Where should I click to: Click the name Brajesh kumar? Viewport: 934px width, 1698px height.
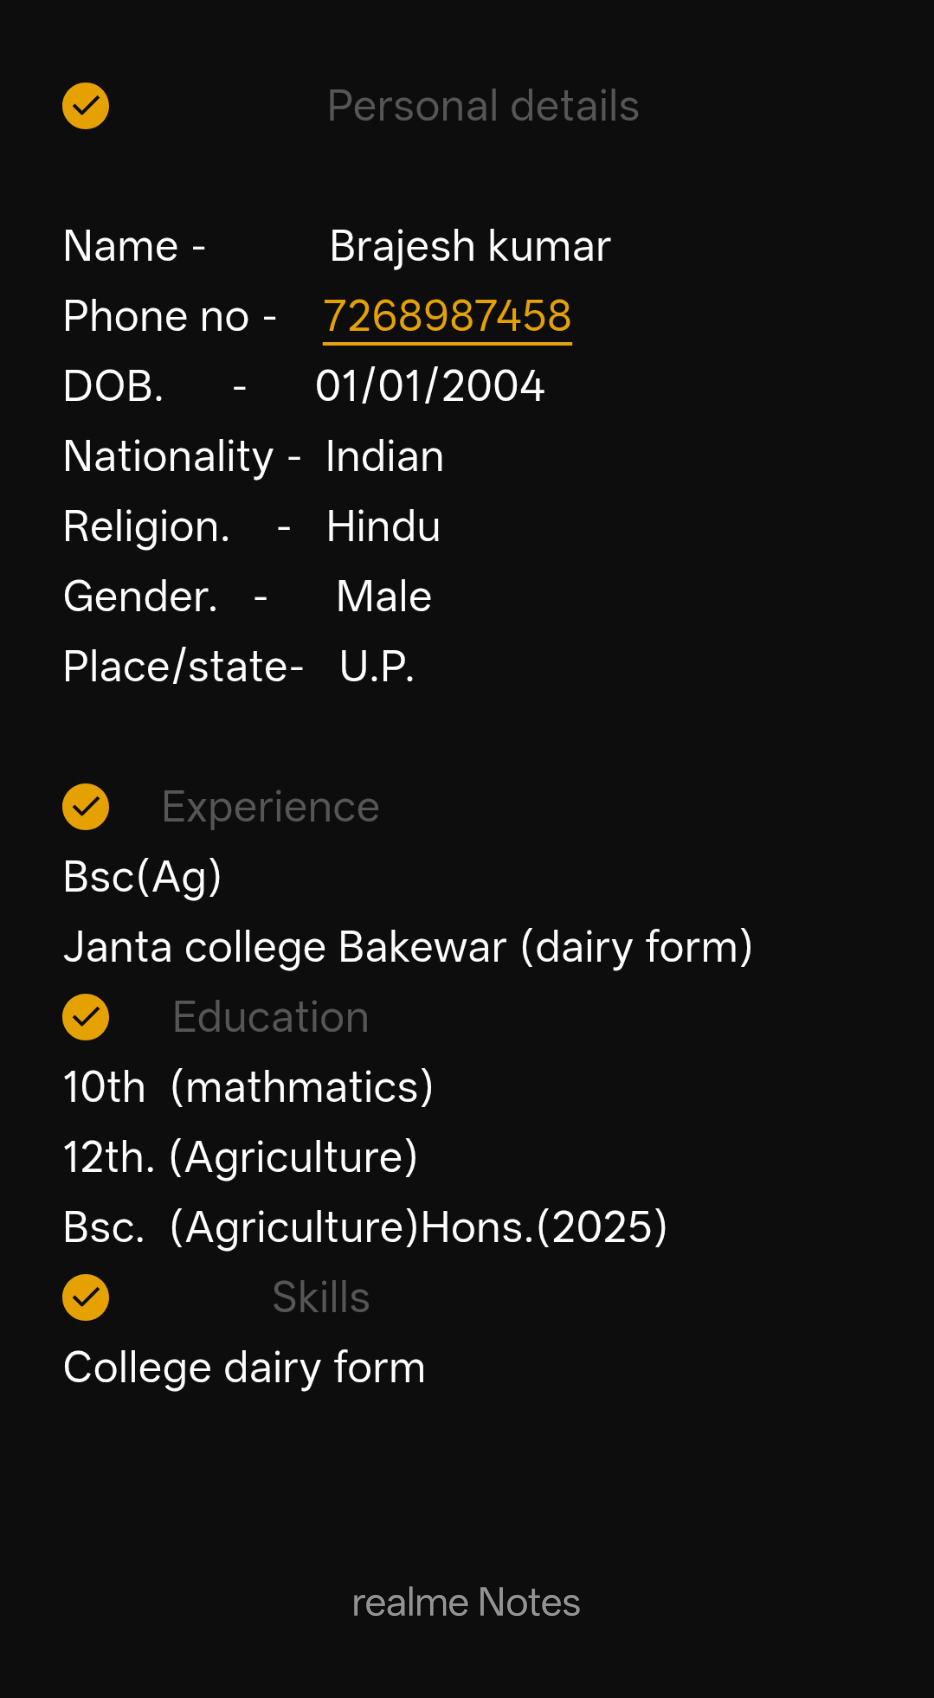pos(470,247)
